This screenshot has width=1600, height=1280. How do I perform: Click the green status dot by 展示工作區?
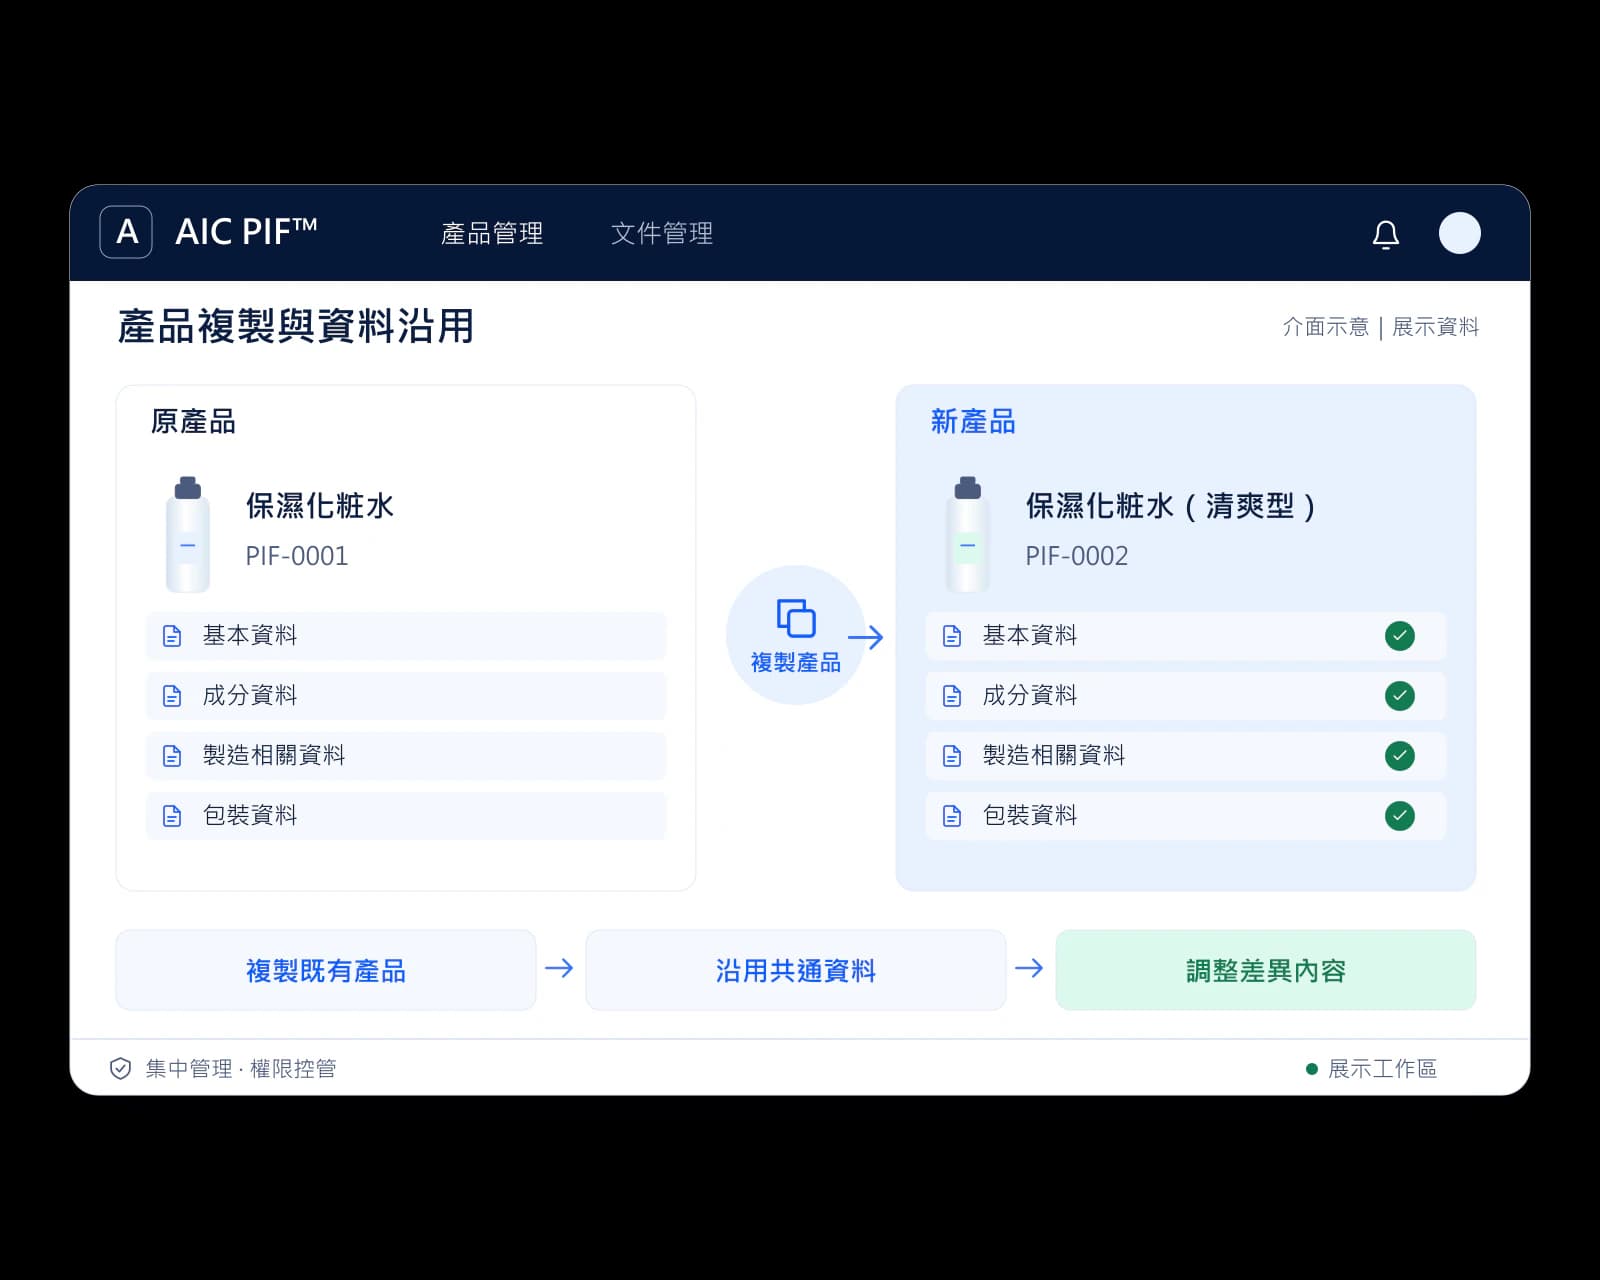[1312, 1069]
